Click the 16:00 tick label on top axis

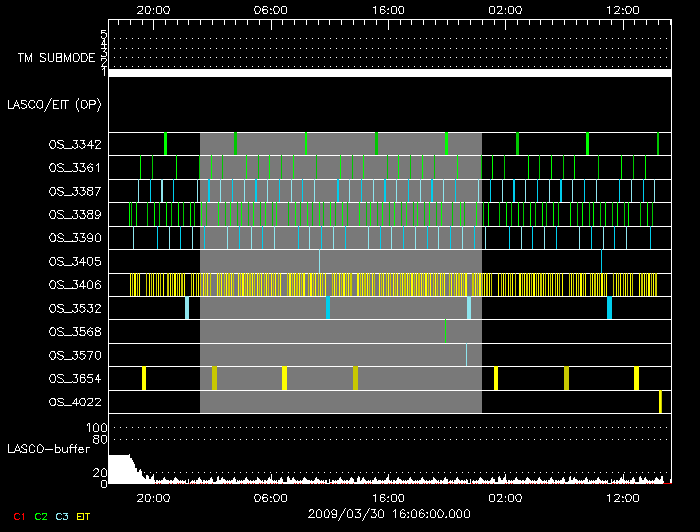click(388, 9)
